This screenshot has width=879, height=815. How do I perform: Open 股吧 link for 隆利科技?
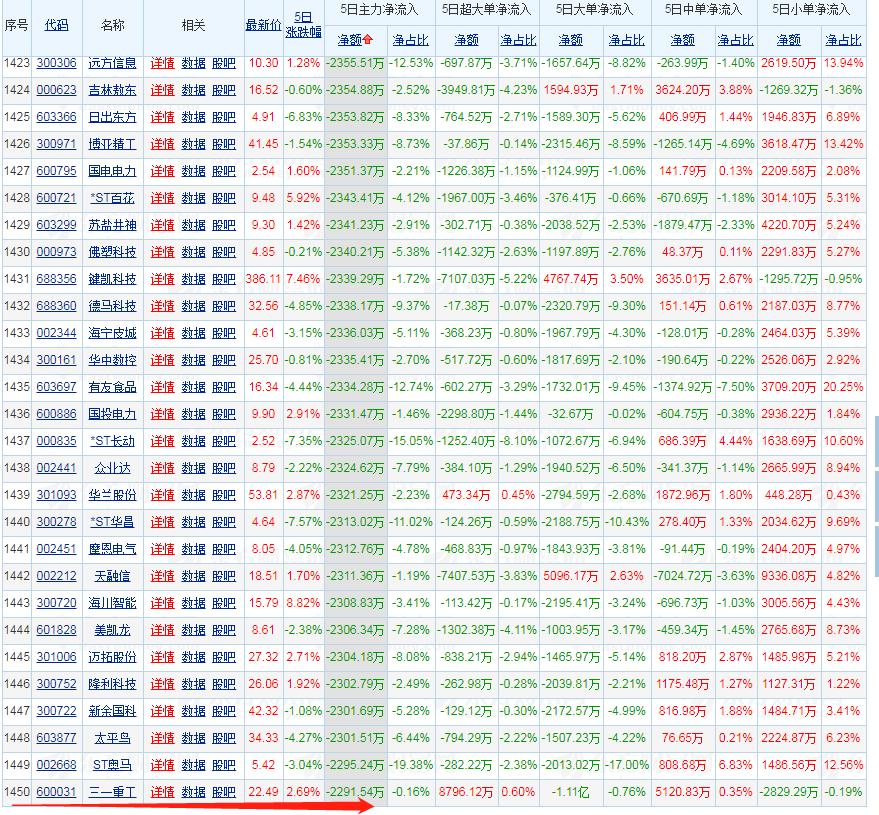(x=224, y=684)
